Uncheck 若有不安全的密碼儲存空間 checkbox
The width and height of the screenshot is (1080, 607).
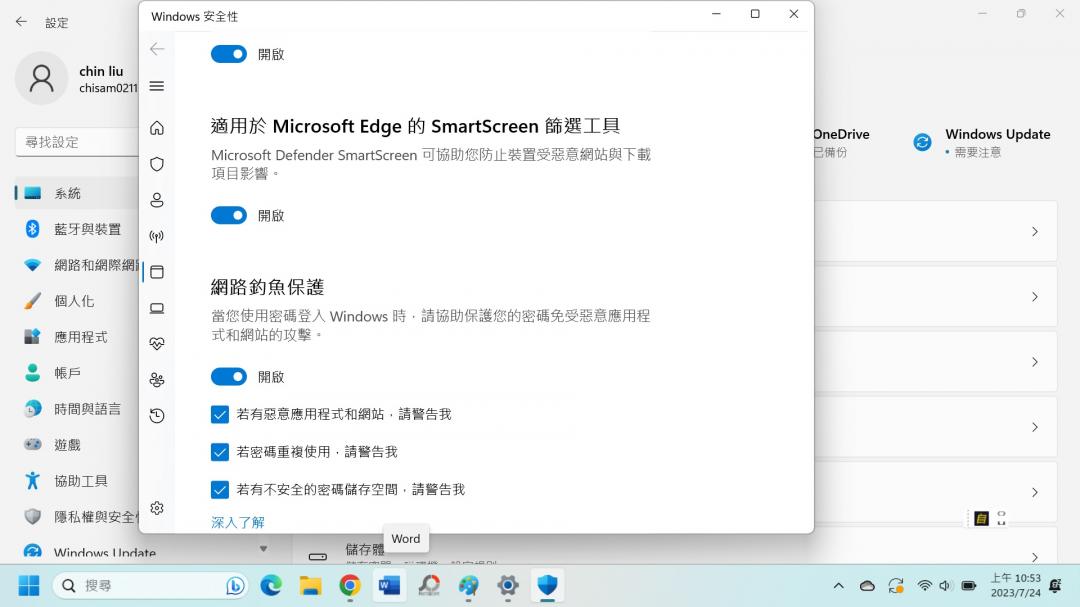(x=220, y=490)
